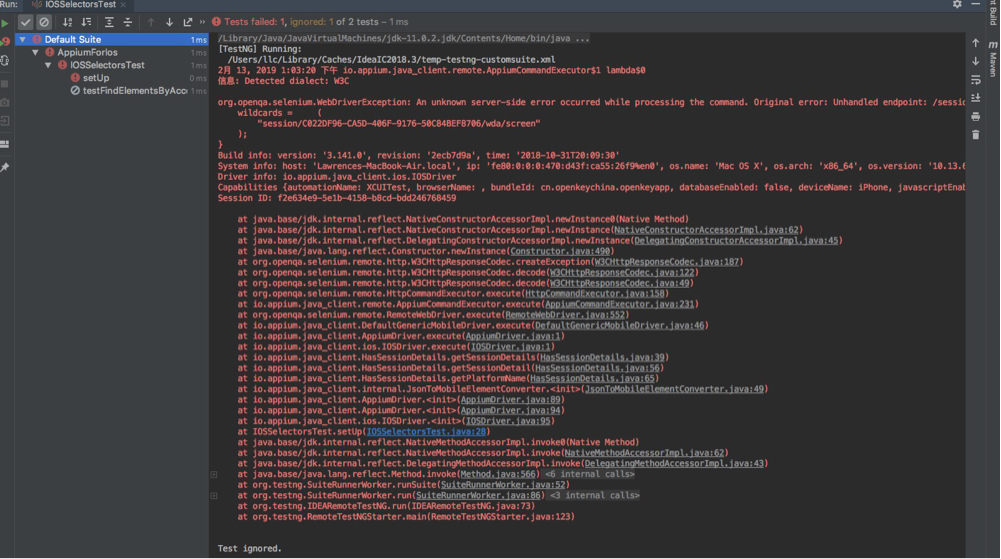Export test results icon
Screen dimensions: 1001x559
(188, 22)
